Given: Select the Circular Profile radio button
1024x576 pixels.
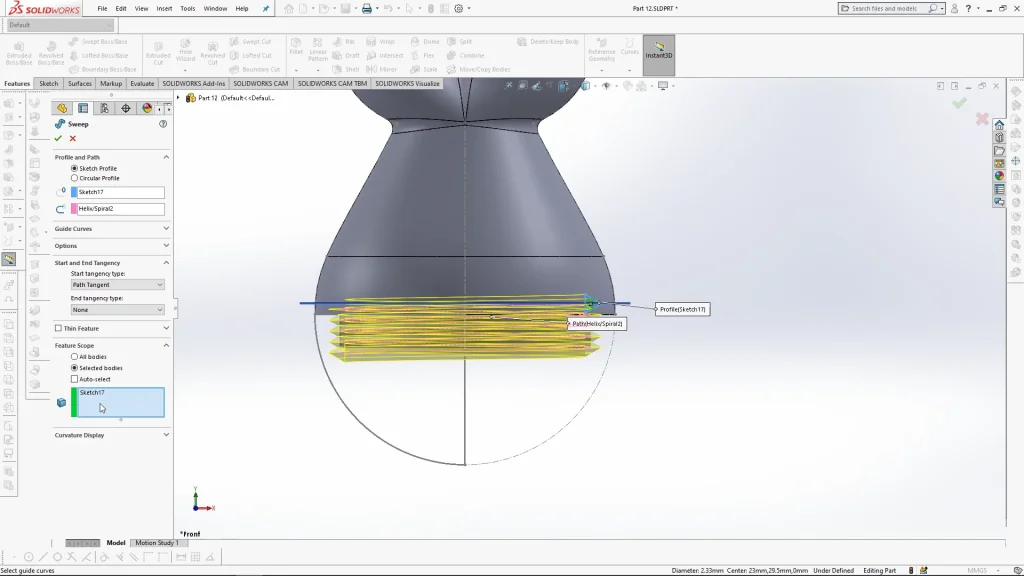Looking at the screenshot, I should coord(74,178).
